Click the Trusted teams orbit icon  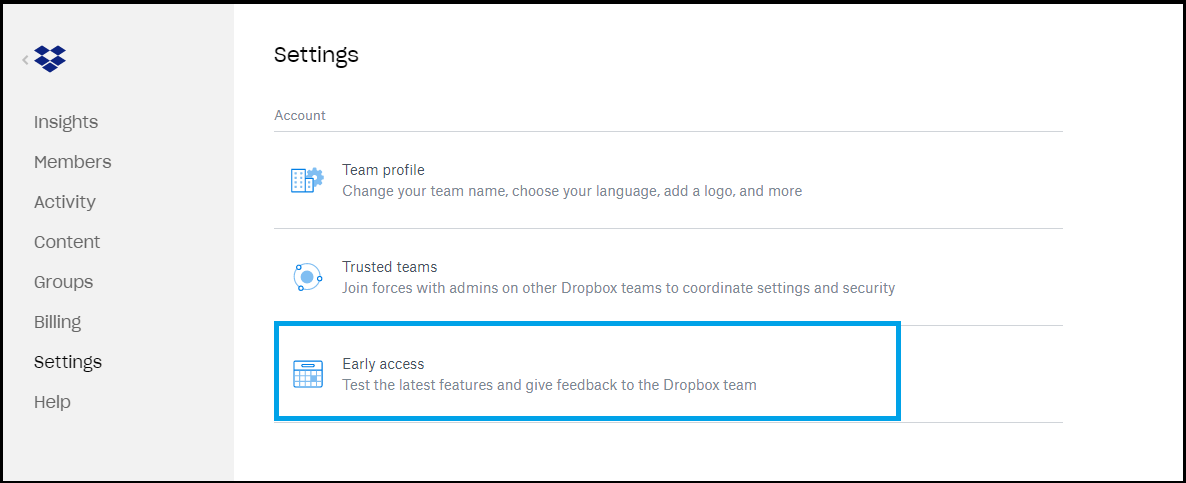307,277
